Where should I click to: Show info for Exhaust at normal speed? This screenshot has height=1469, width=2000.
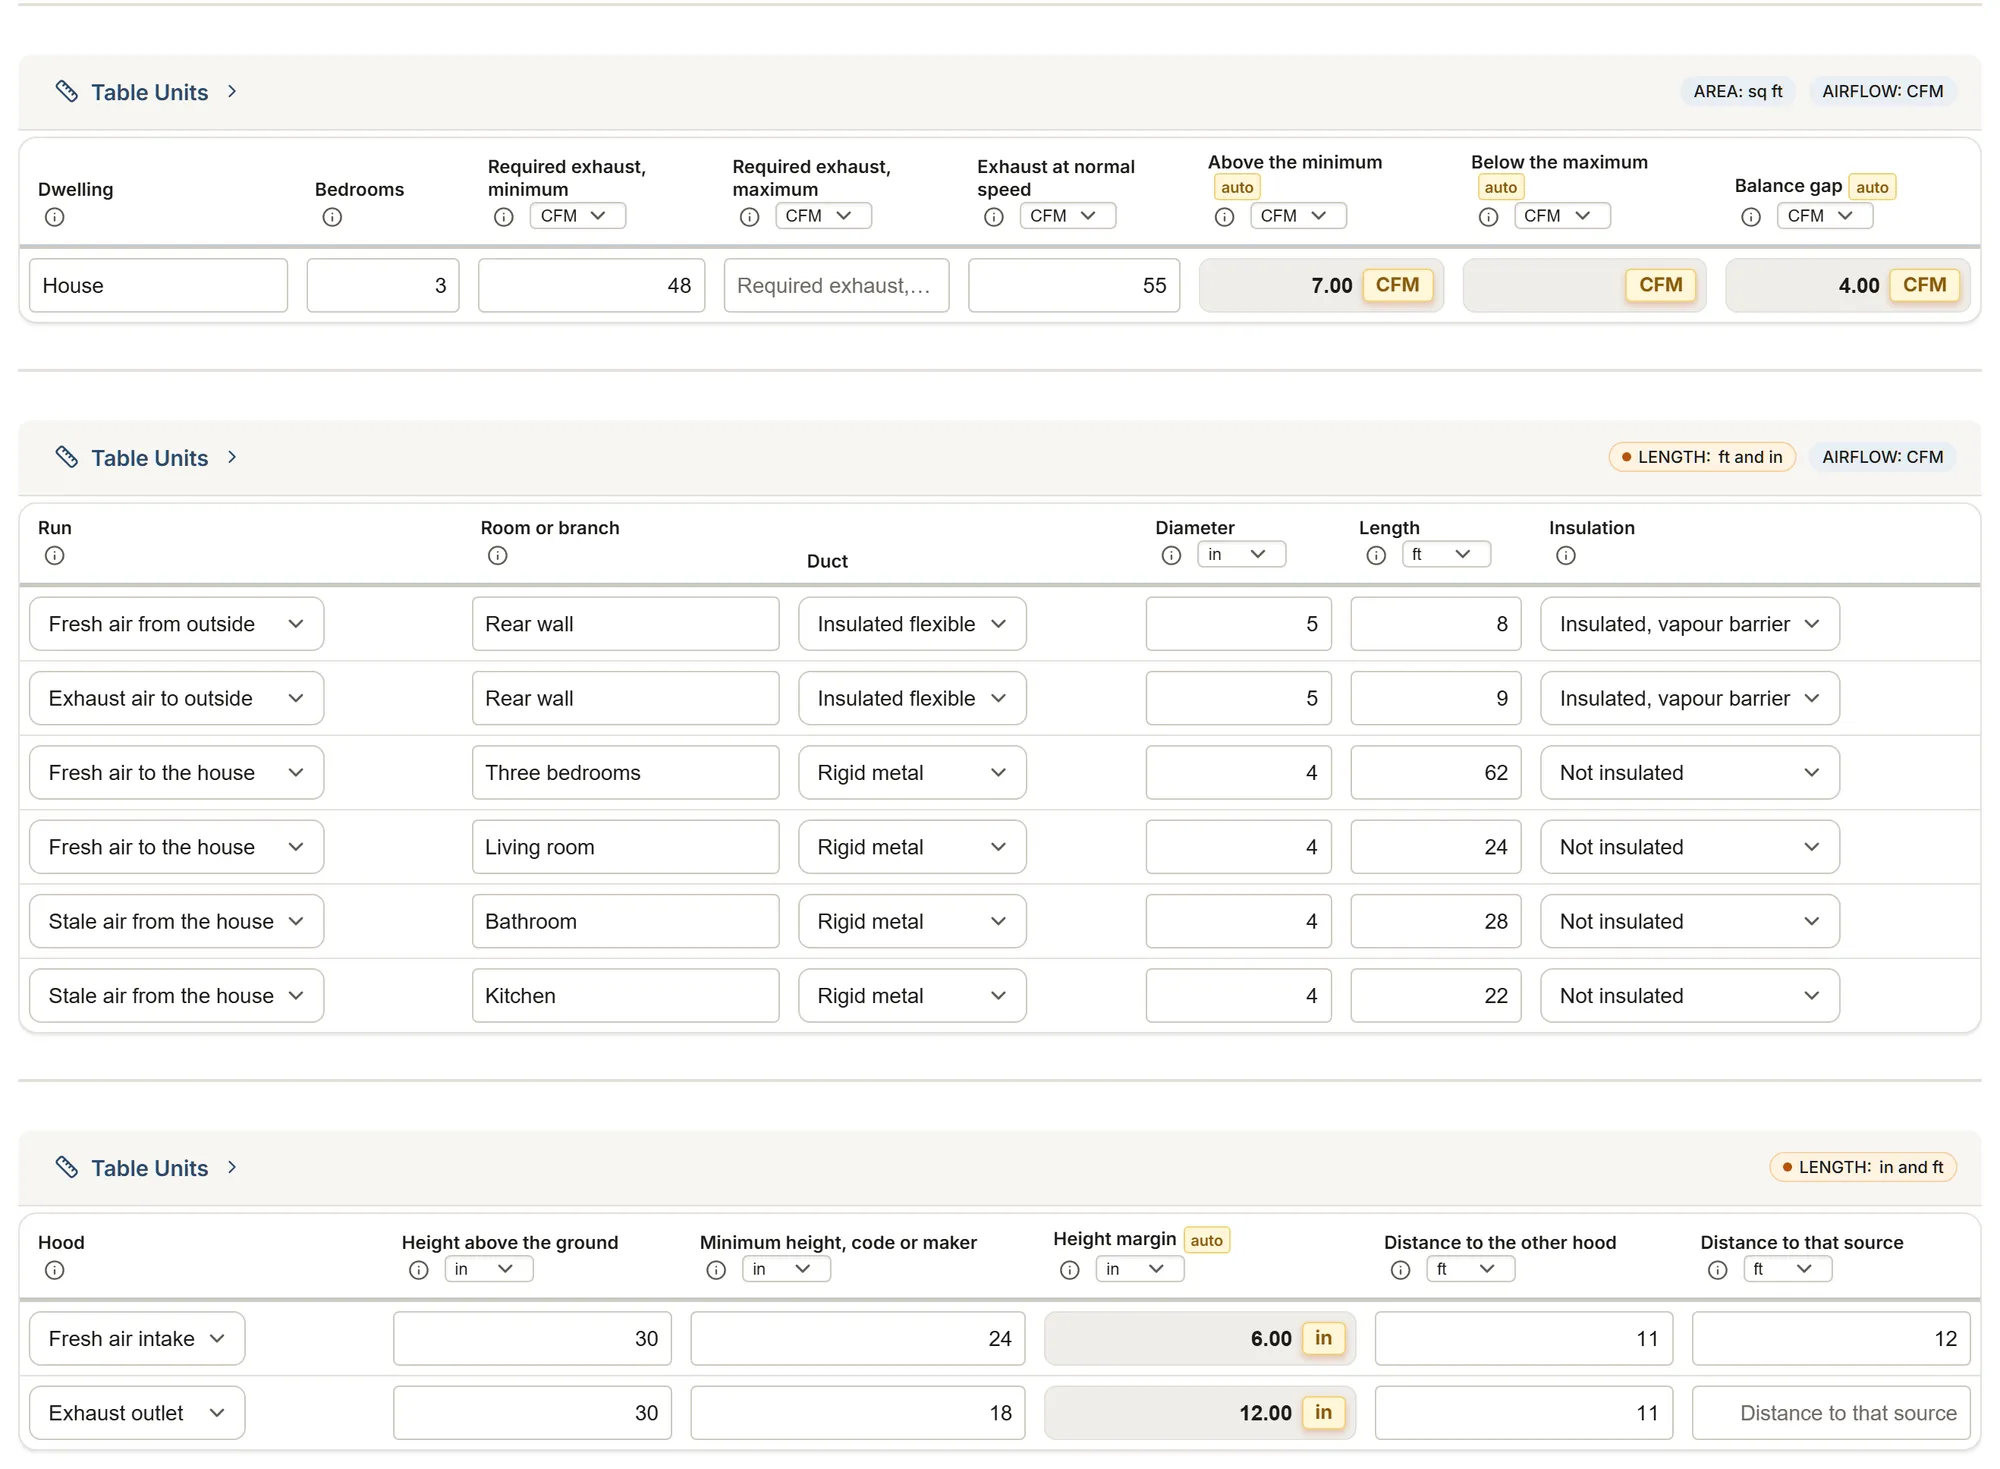click(x=994, y=217)
